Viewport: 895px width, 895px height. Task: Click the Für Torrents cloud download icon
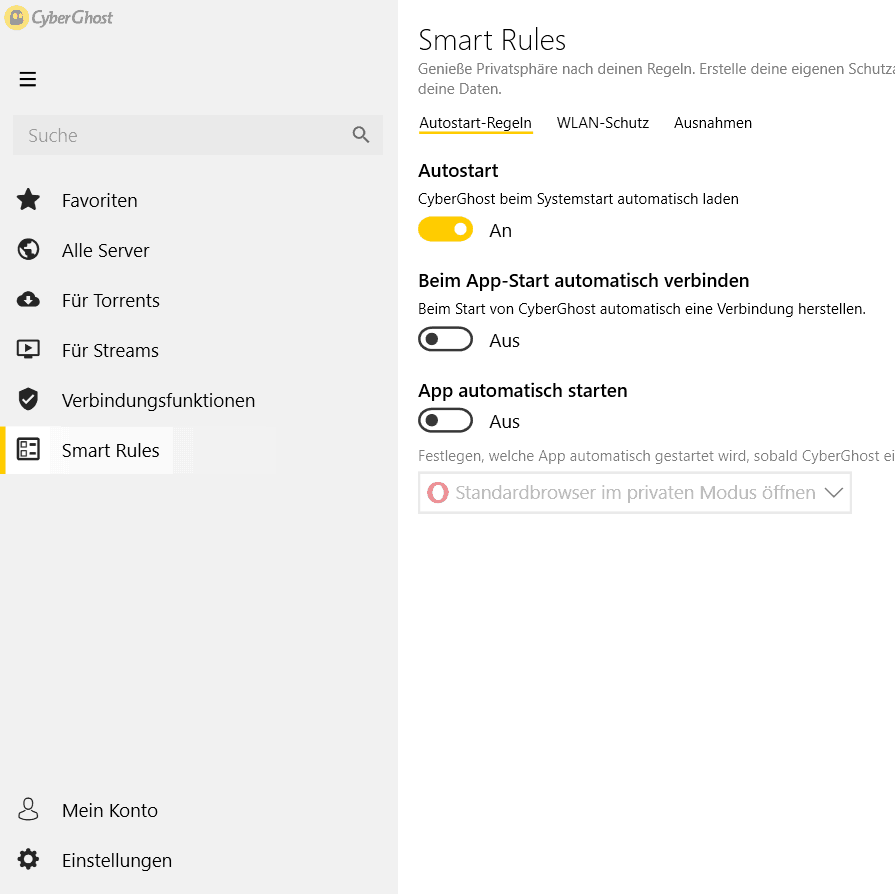point(28,299)
